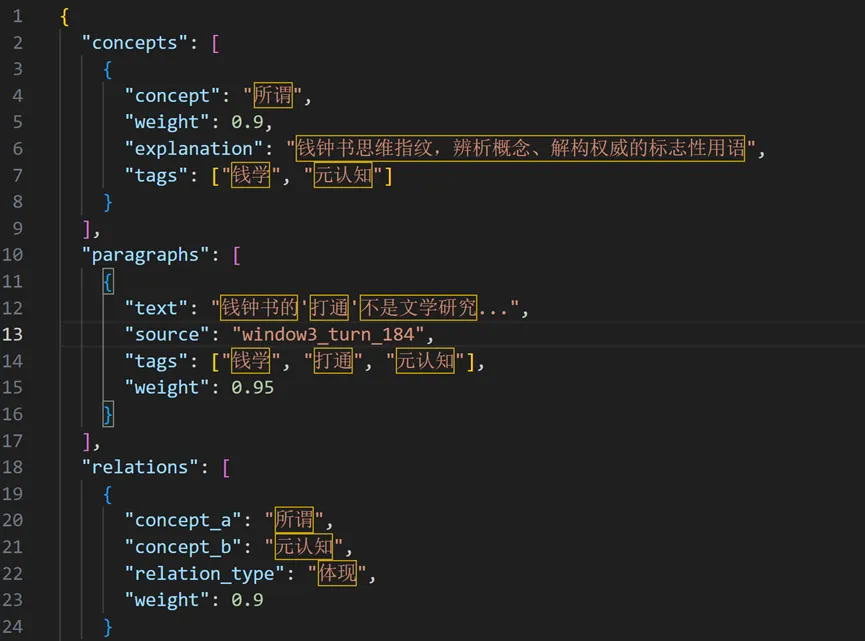This screenshot has width=865, height=641.
Task: Click line number 24 in the gutter
Action: tap(12, 626)
